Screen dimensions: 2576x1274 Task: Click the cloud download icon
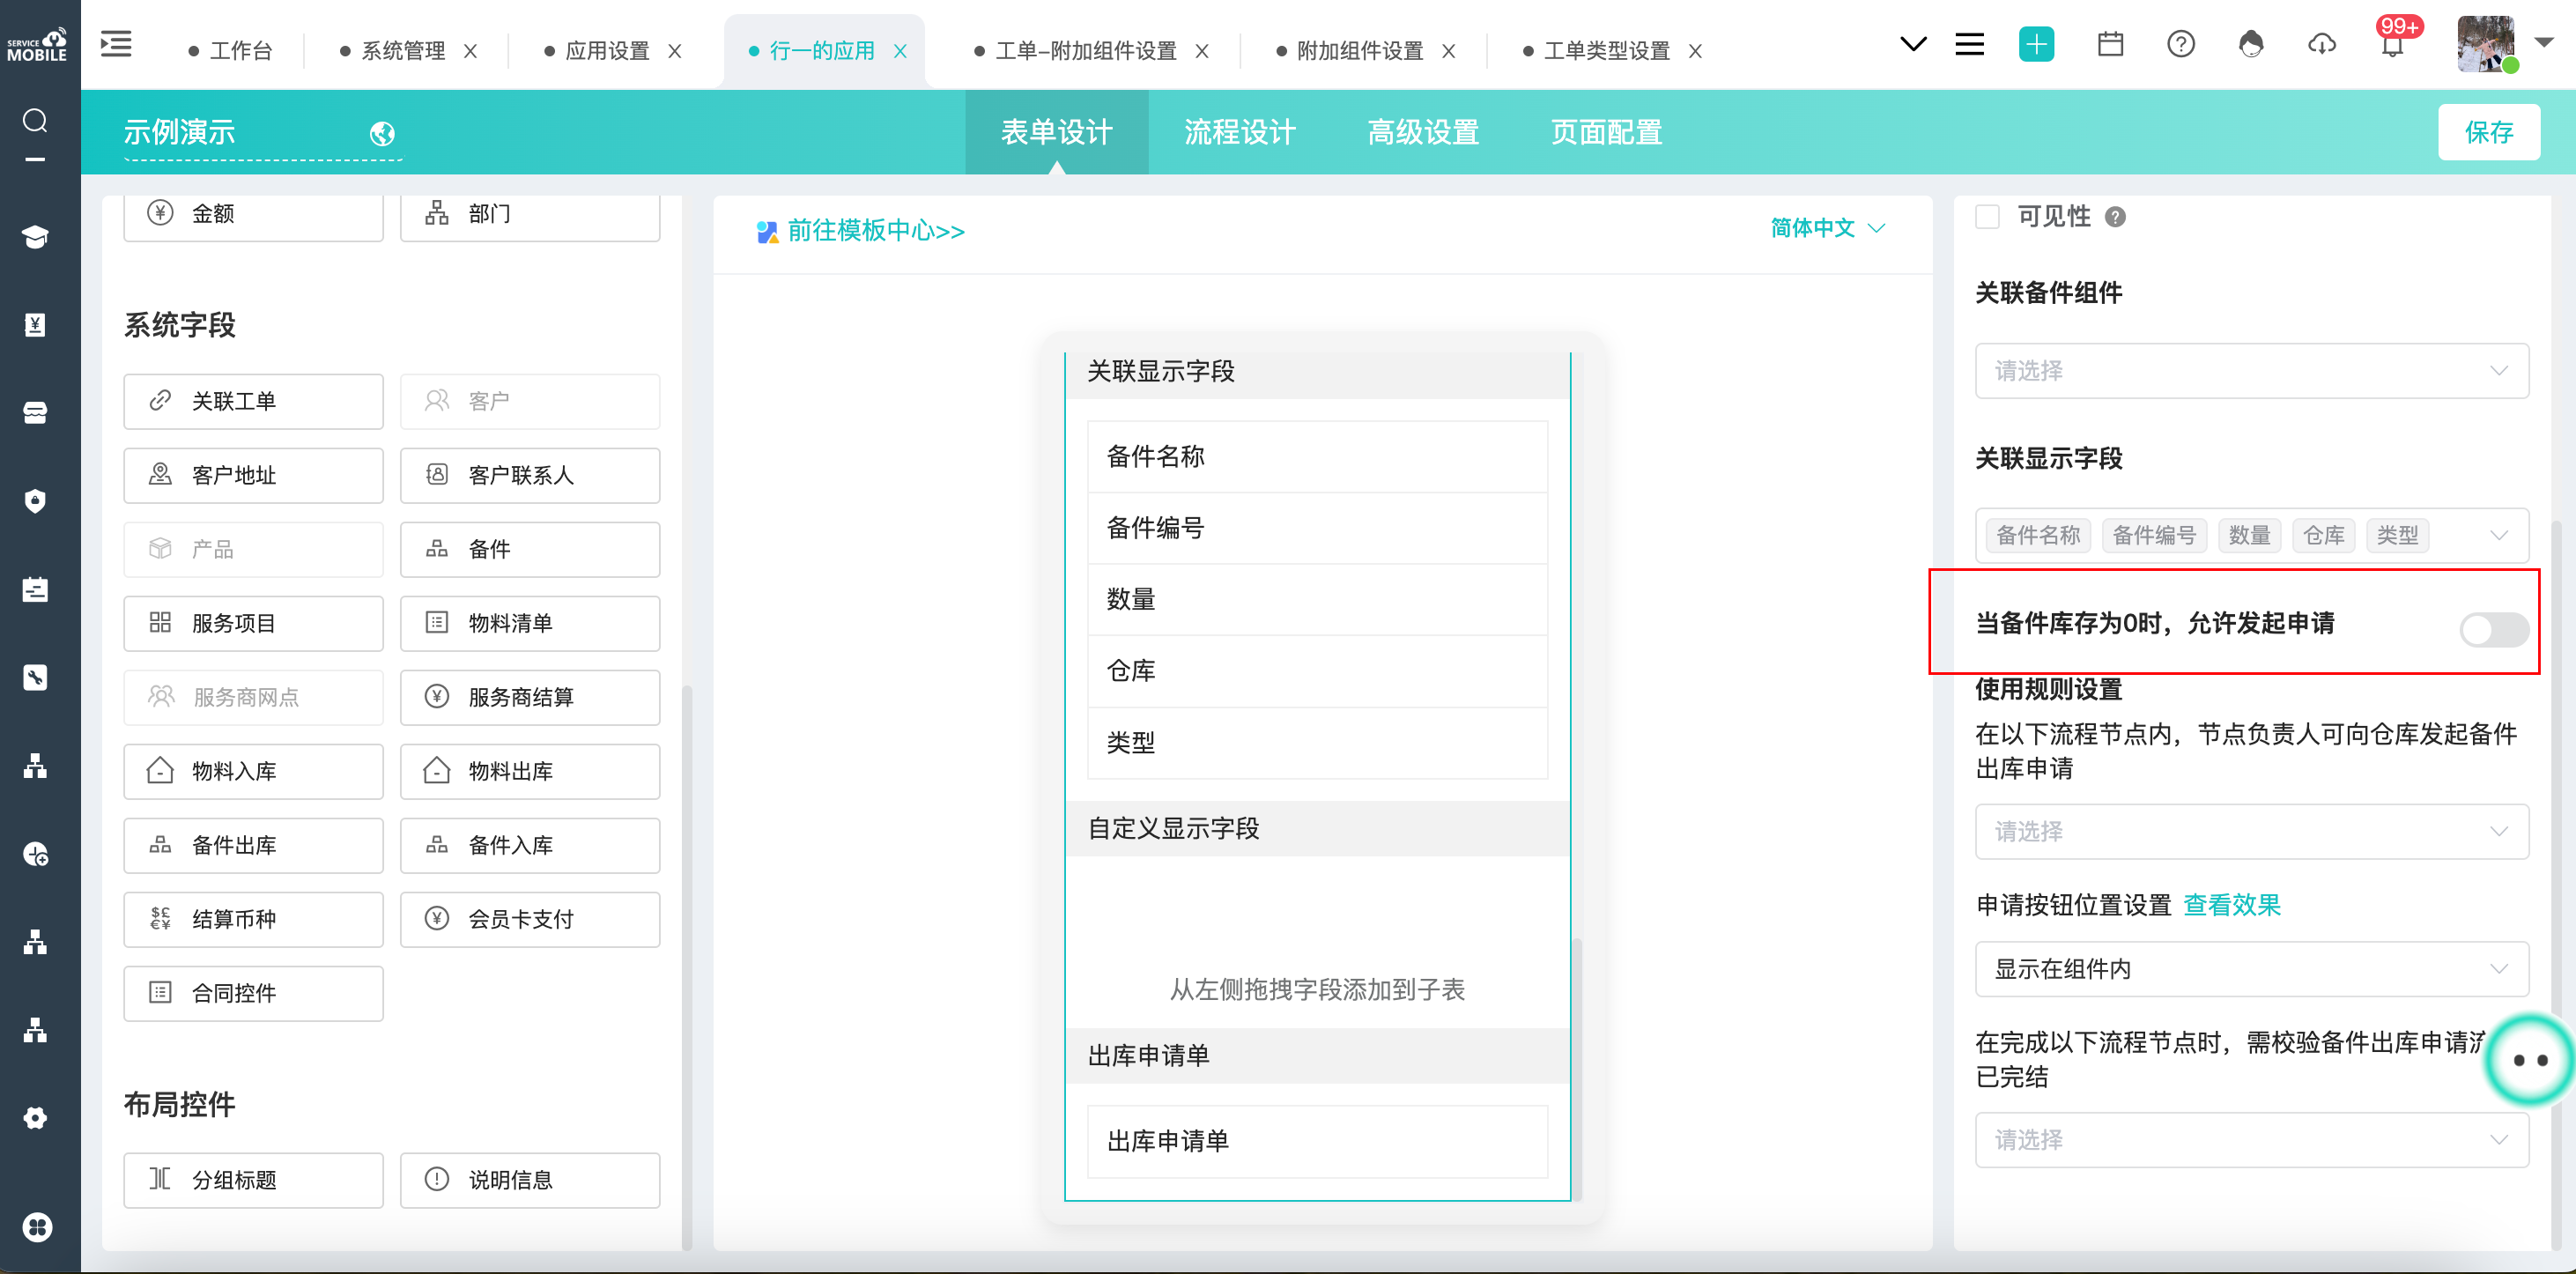[x=2321, y=45]
